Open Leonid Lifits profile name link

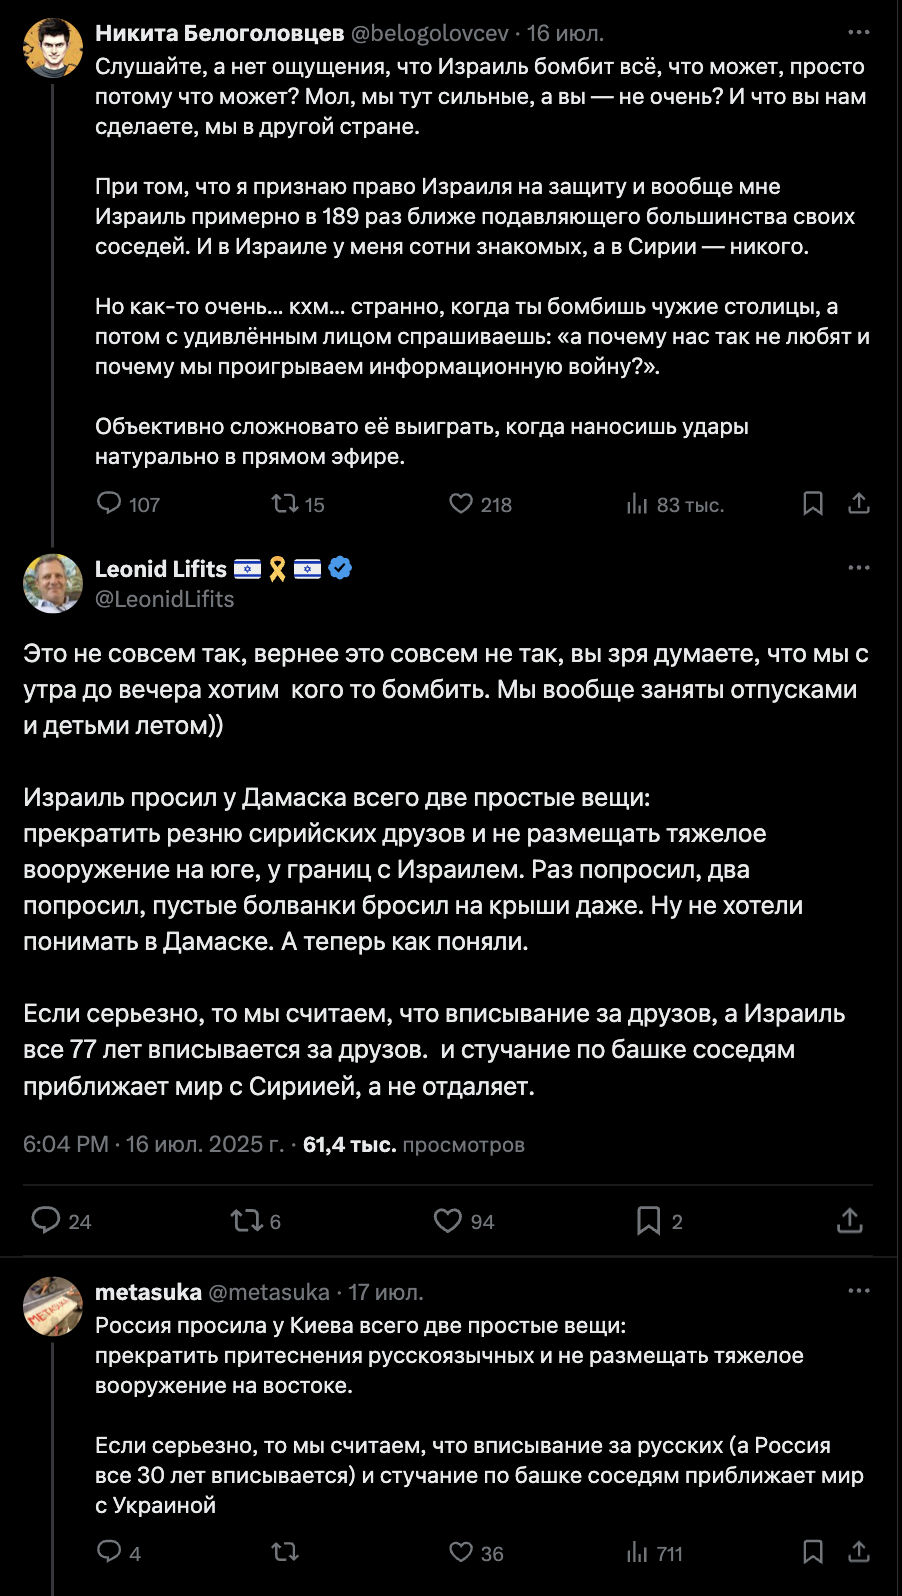point(161,569)
